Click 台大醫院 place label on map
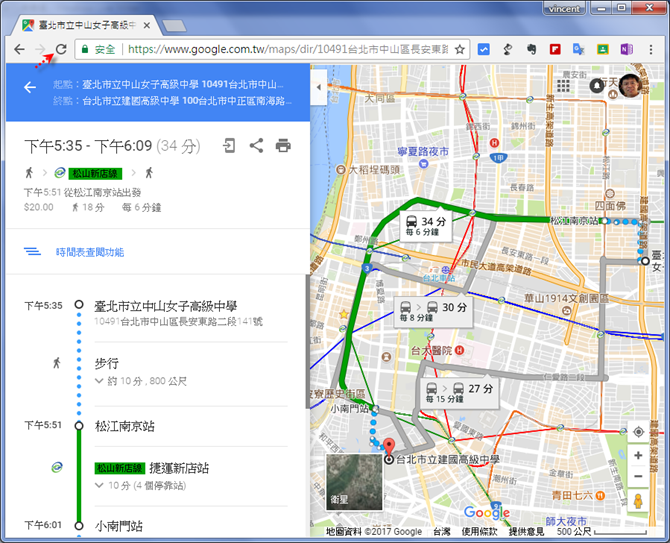 (431, 350)
